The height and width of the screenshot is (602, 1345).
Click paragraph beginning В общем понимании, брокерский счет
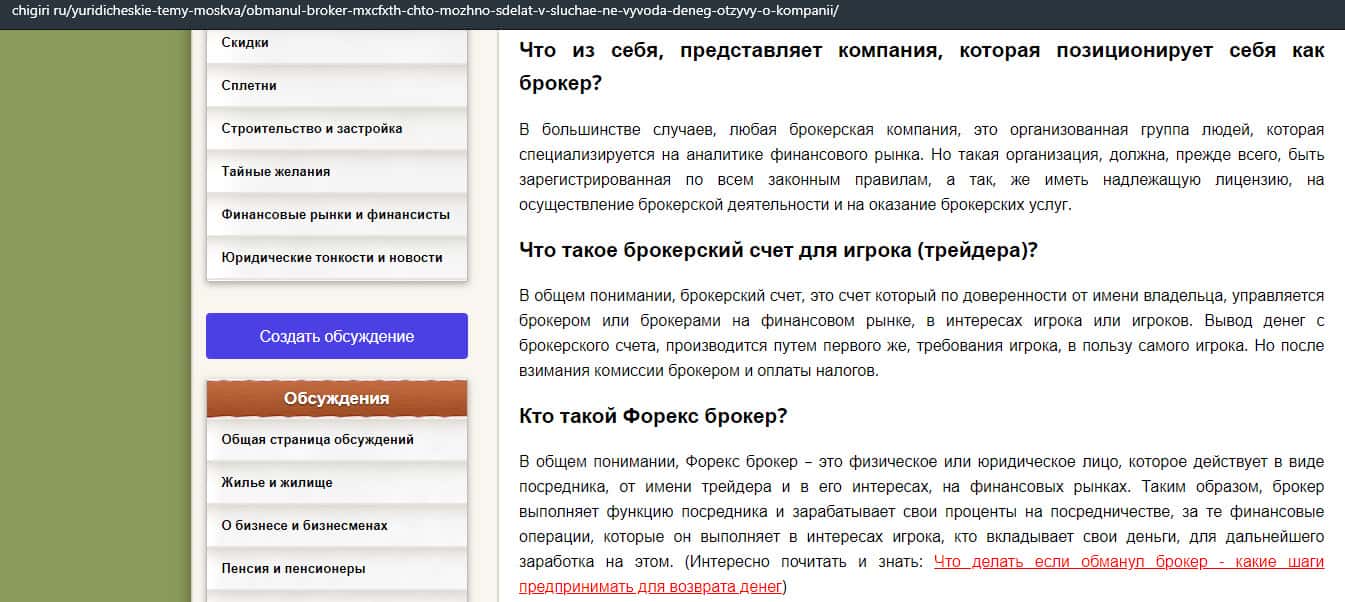[x=921, y=333]
